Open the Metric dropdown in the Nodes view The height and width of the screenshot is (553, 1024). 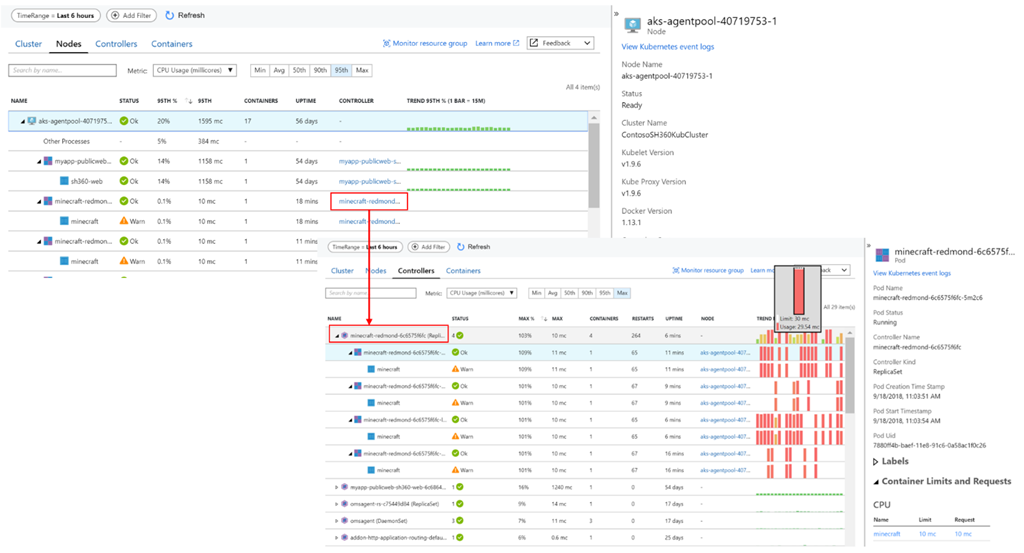coord(195,71)
